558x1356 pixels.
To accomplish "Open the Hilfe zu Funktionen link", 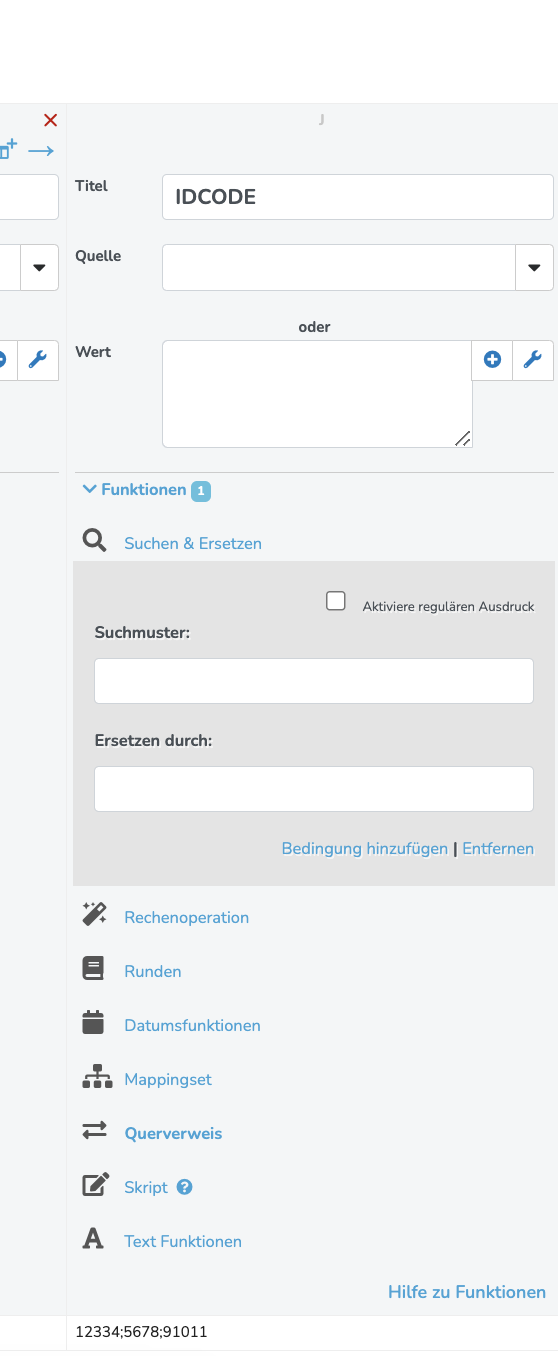I will [x=467, y=1292].
